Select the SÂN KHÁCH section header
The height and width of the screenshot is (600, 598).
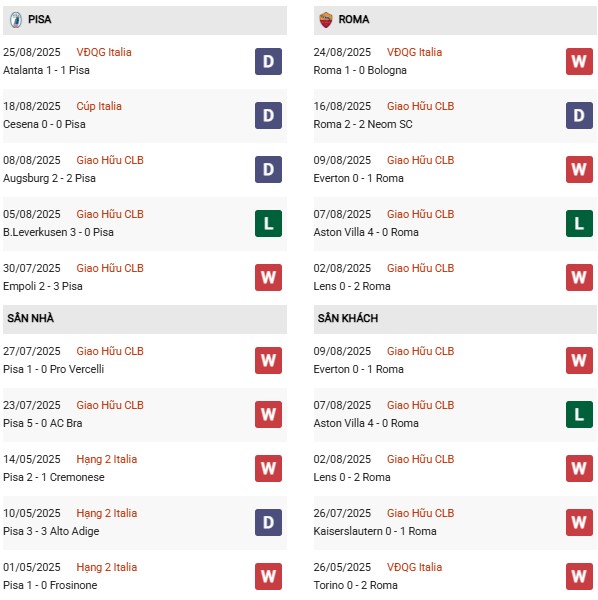tap(455, 319)
